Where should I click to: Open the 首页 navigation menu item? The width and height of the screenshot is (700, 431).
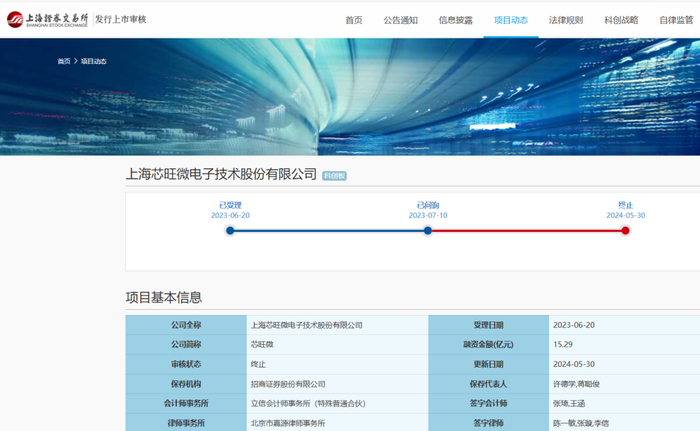coord(354,20)
